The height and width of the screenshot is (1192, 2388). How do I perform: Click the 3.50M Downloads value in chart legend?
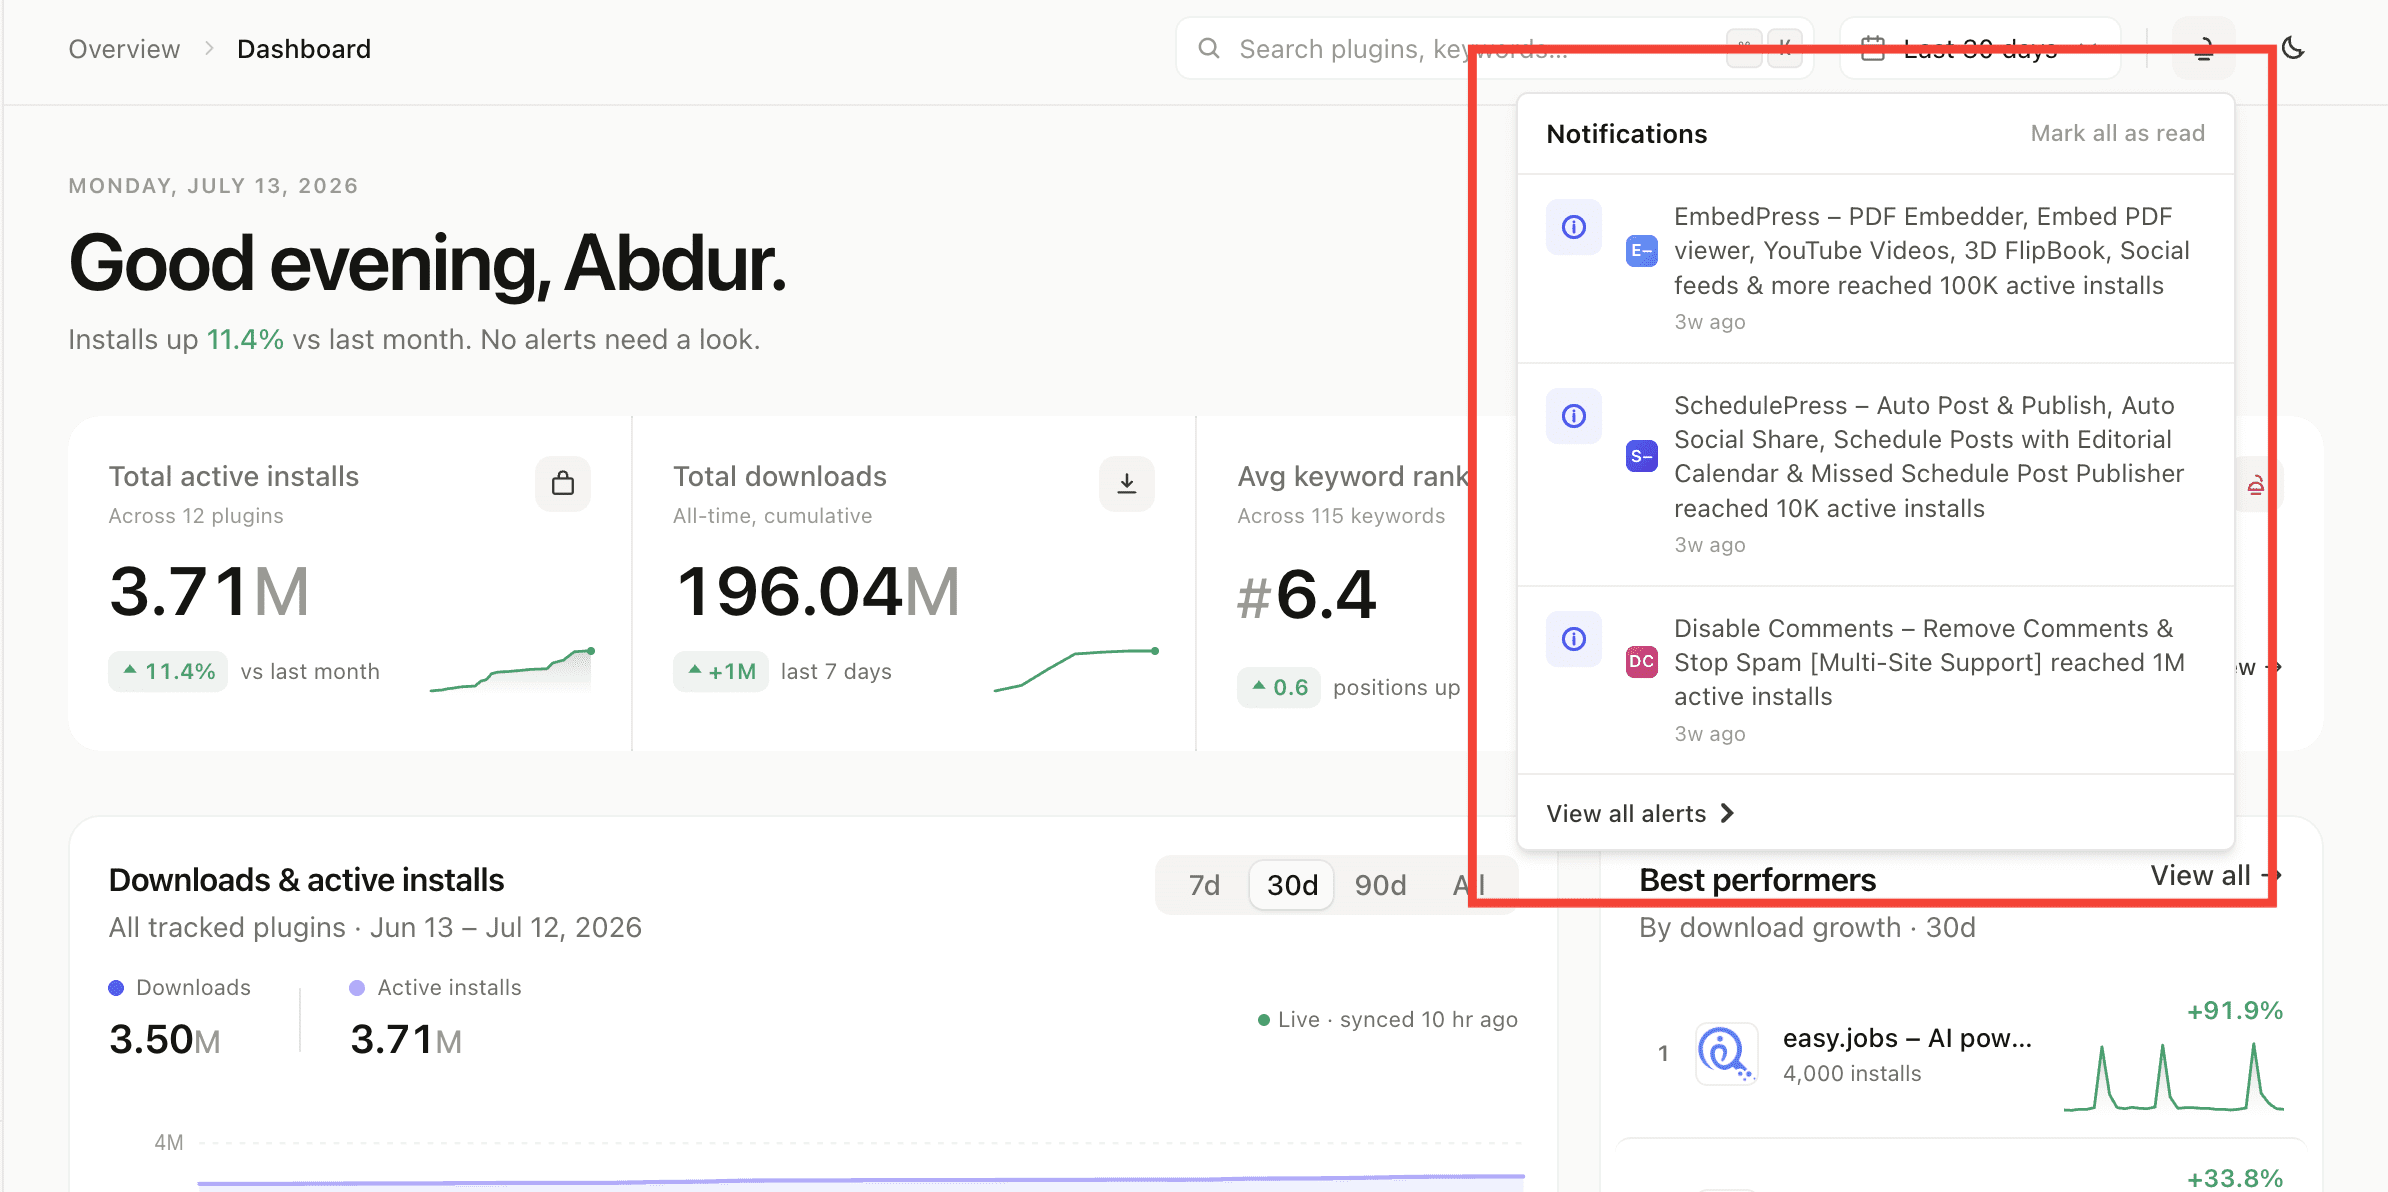pos(165,1040)
